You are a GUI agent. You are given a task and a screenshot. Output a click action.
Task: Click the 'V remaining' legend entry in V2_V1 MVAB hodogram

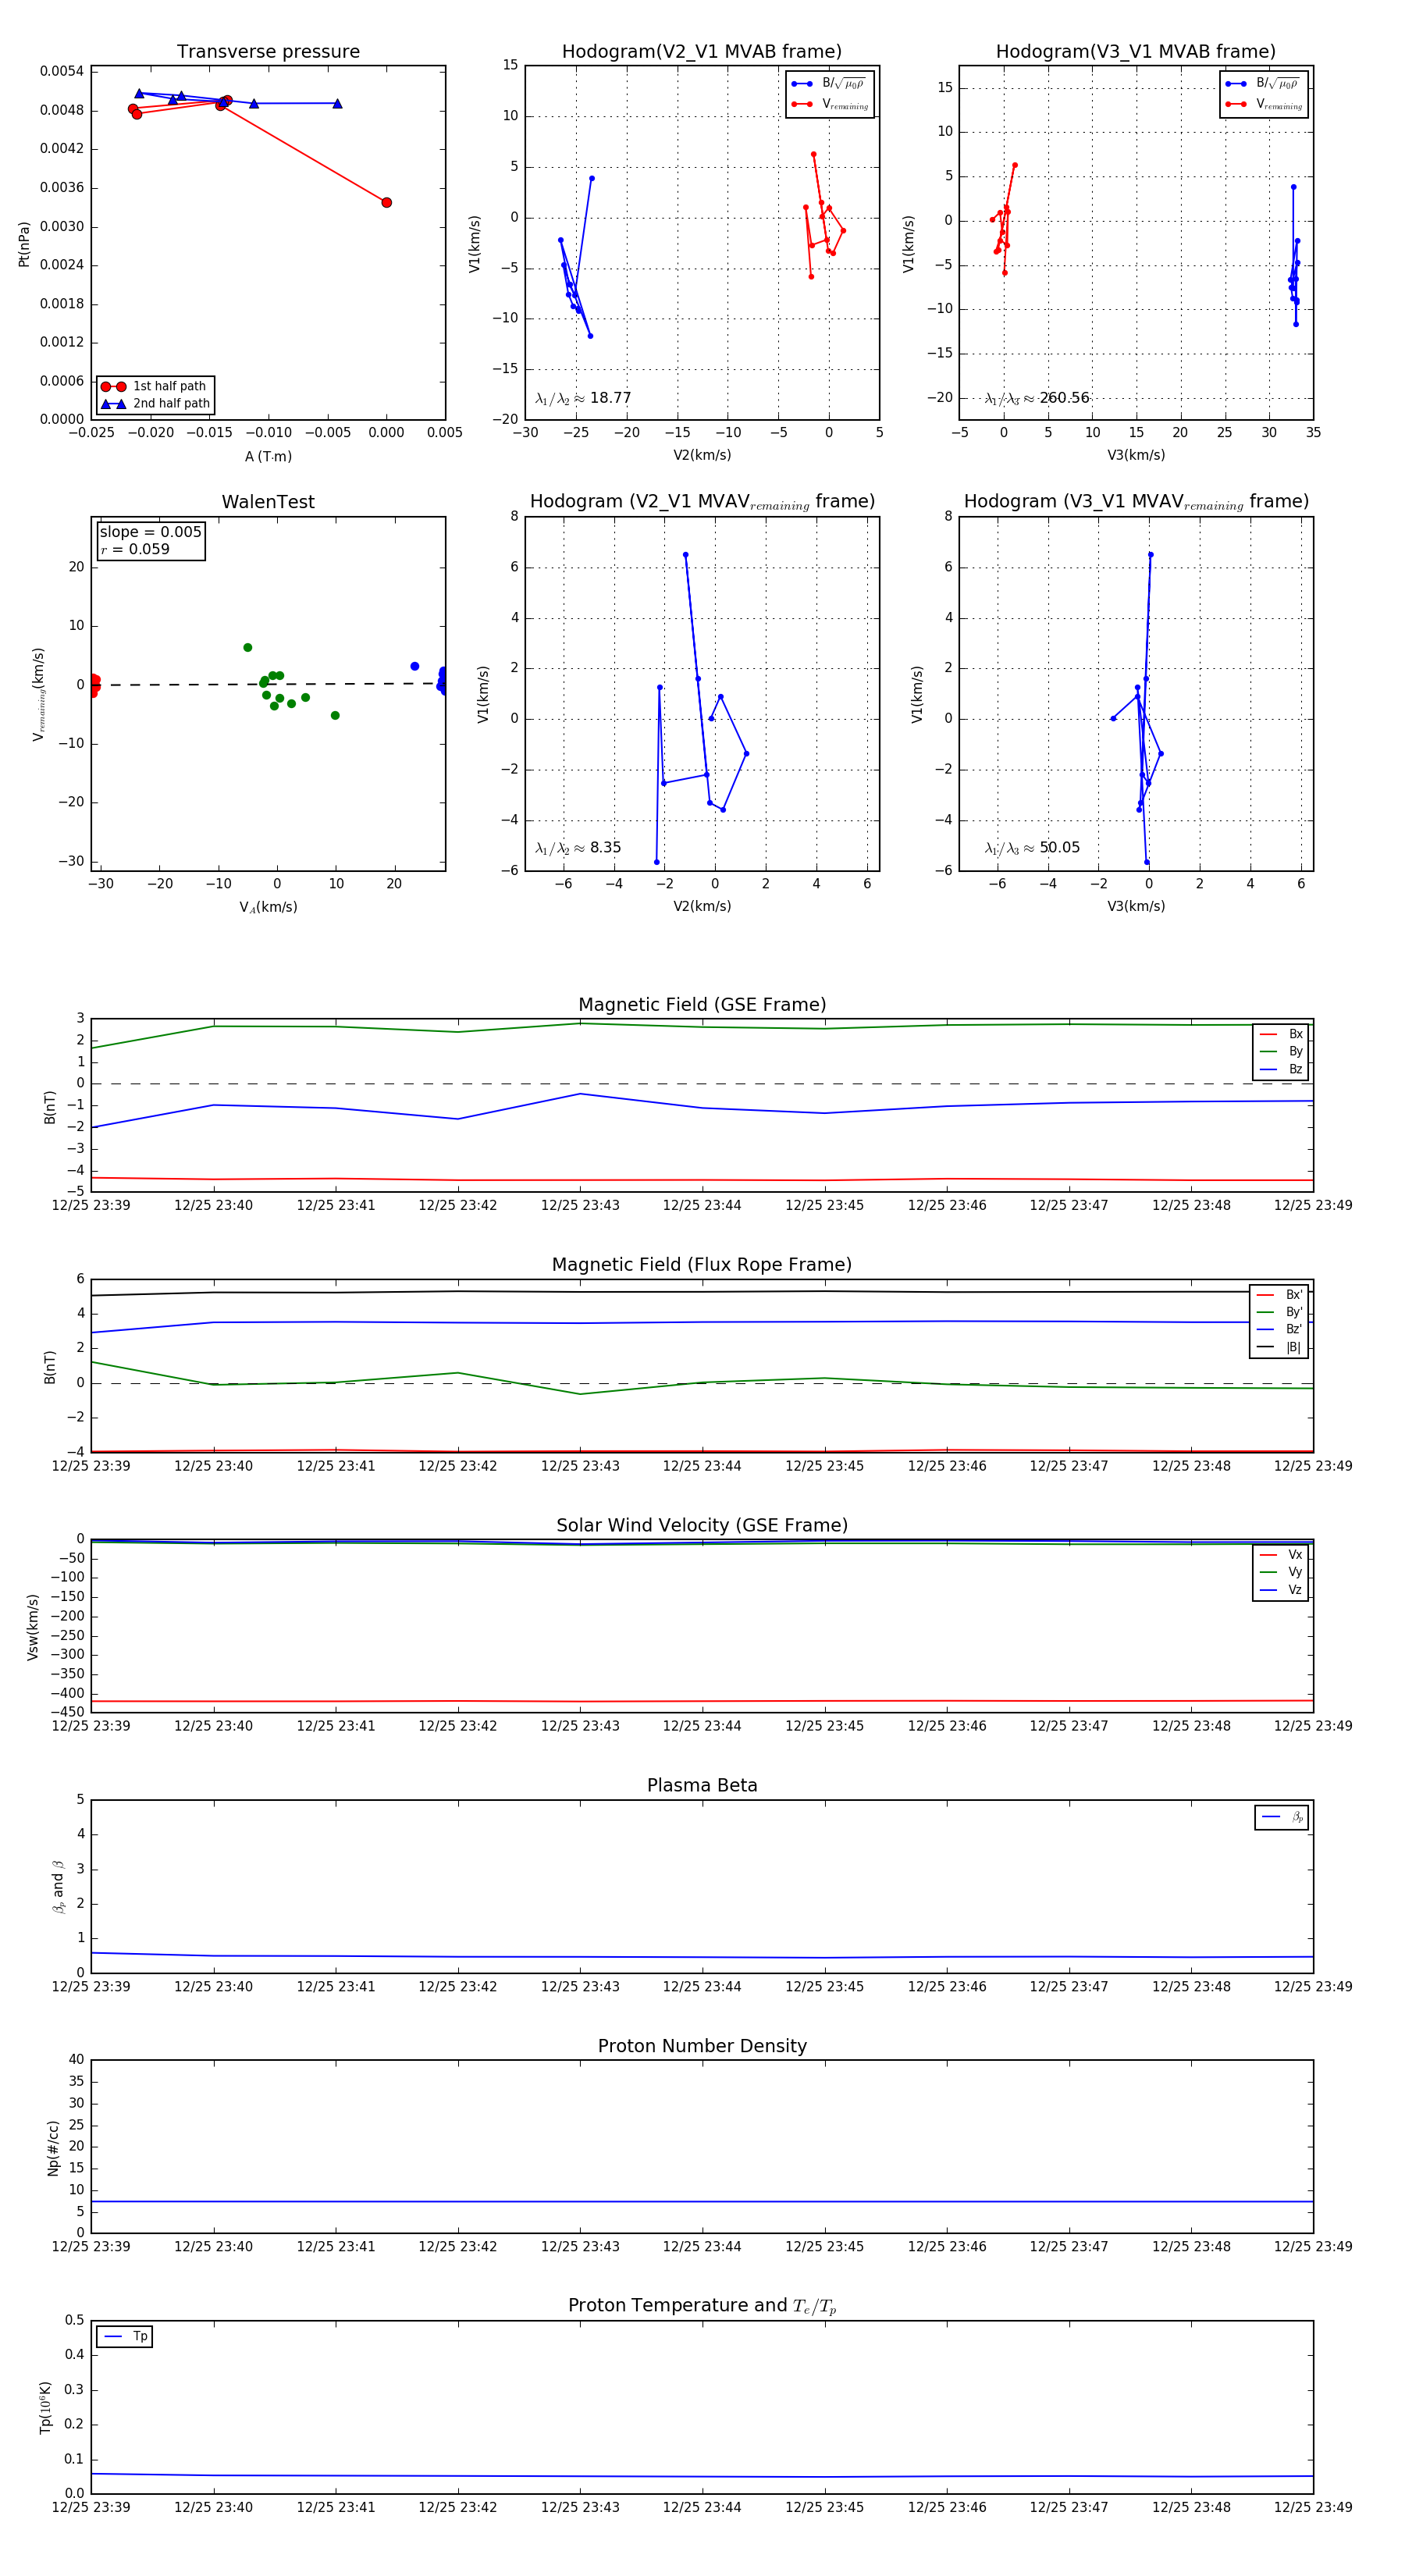coord(830,104)
